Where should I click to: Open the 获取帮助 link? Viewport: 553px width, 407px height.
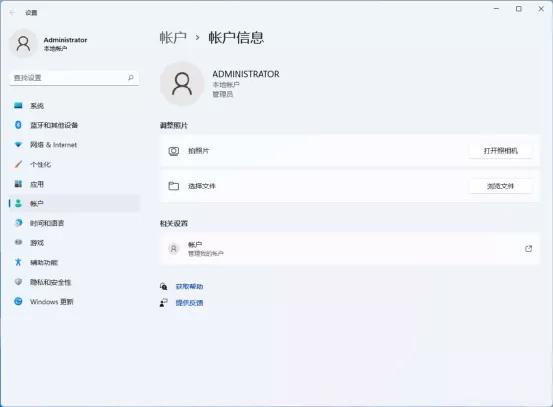coord(189,286)
